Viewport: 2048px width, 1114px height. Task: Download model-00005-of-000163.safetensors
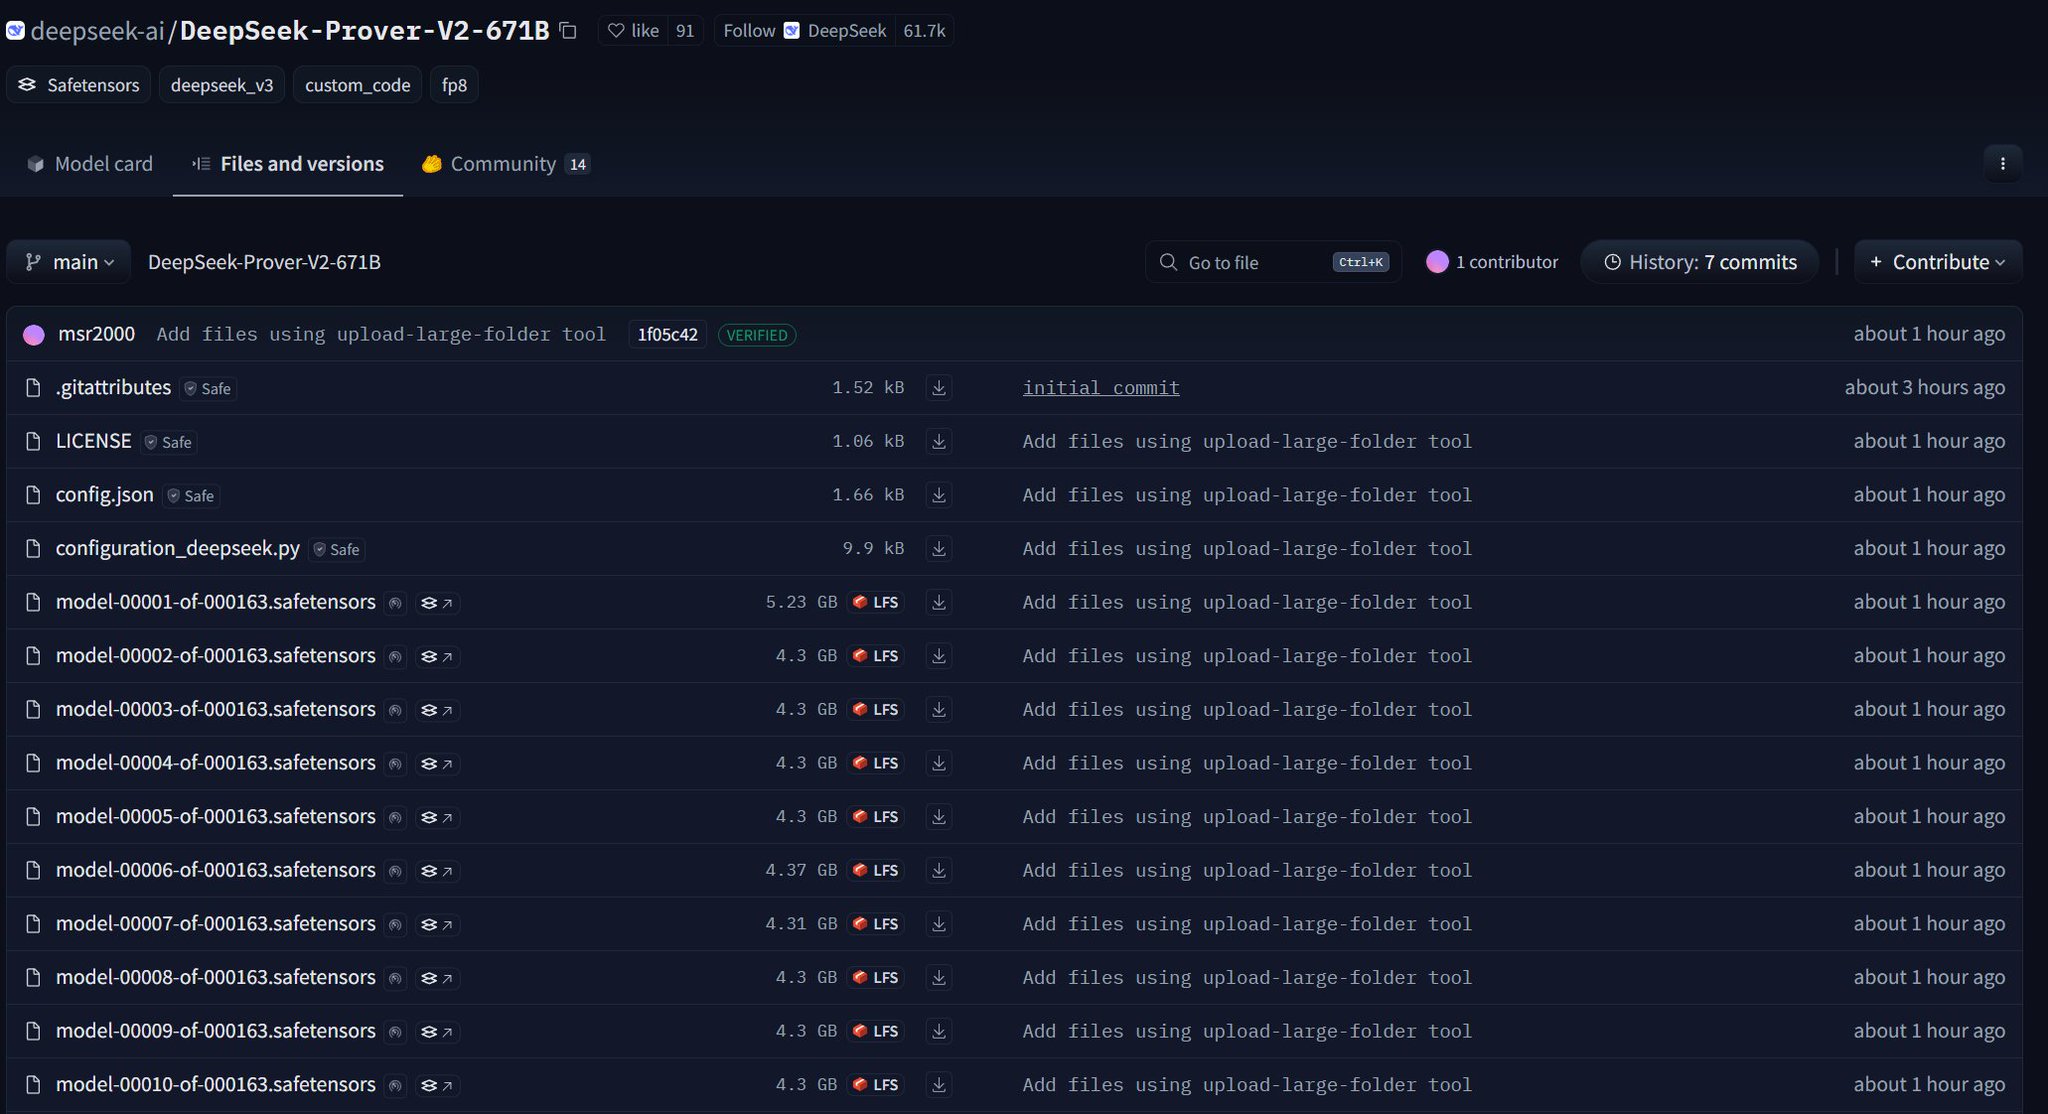pos(939,817)
